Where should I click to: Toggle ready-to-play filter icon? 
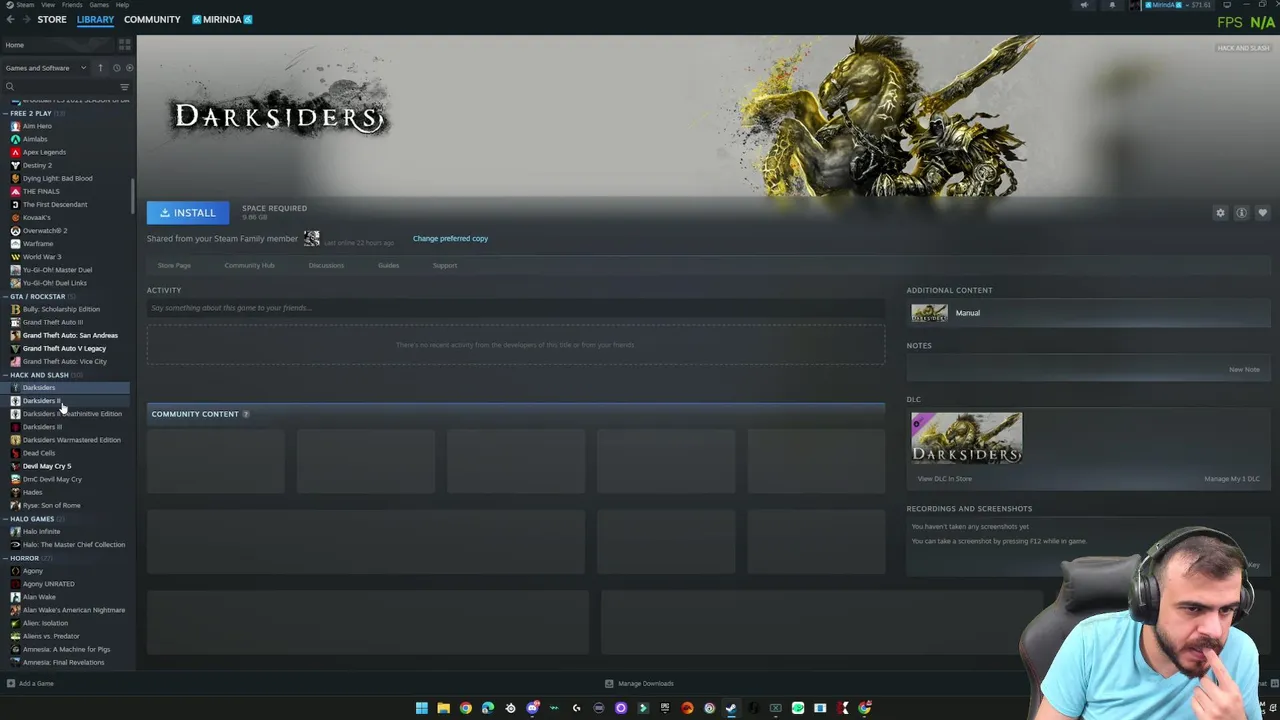pyautogui.click(x=129, y=68)
